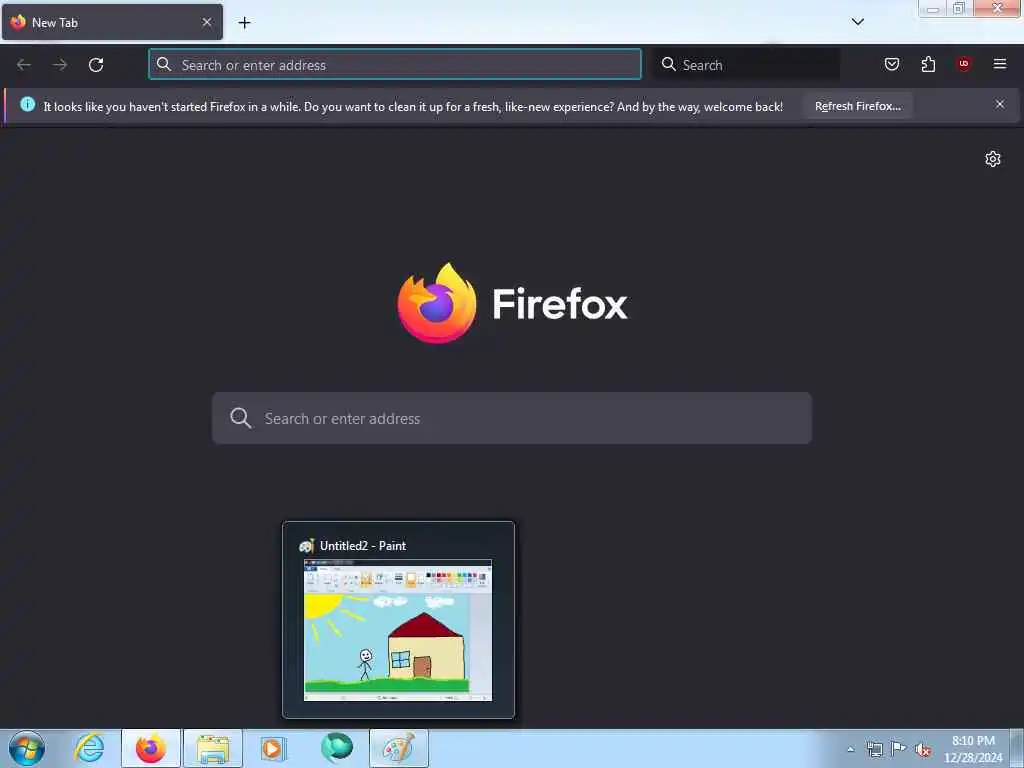Show hidden system tray icons

pos(850,749)
